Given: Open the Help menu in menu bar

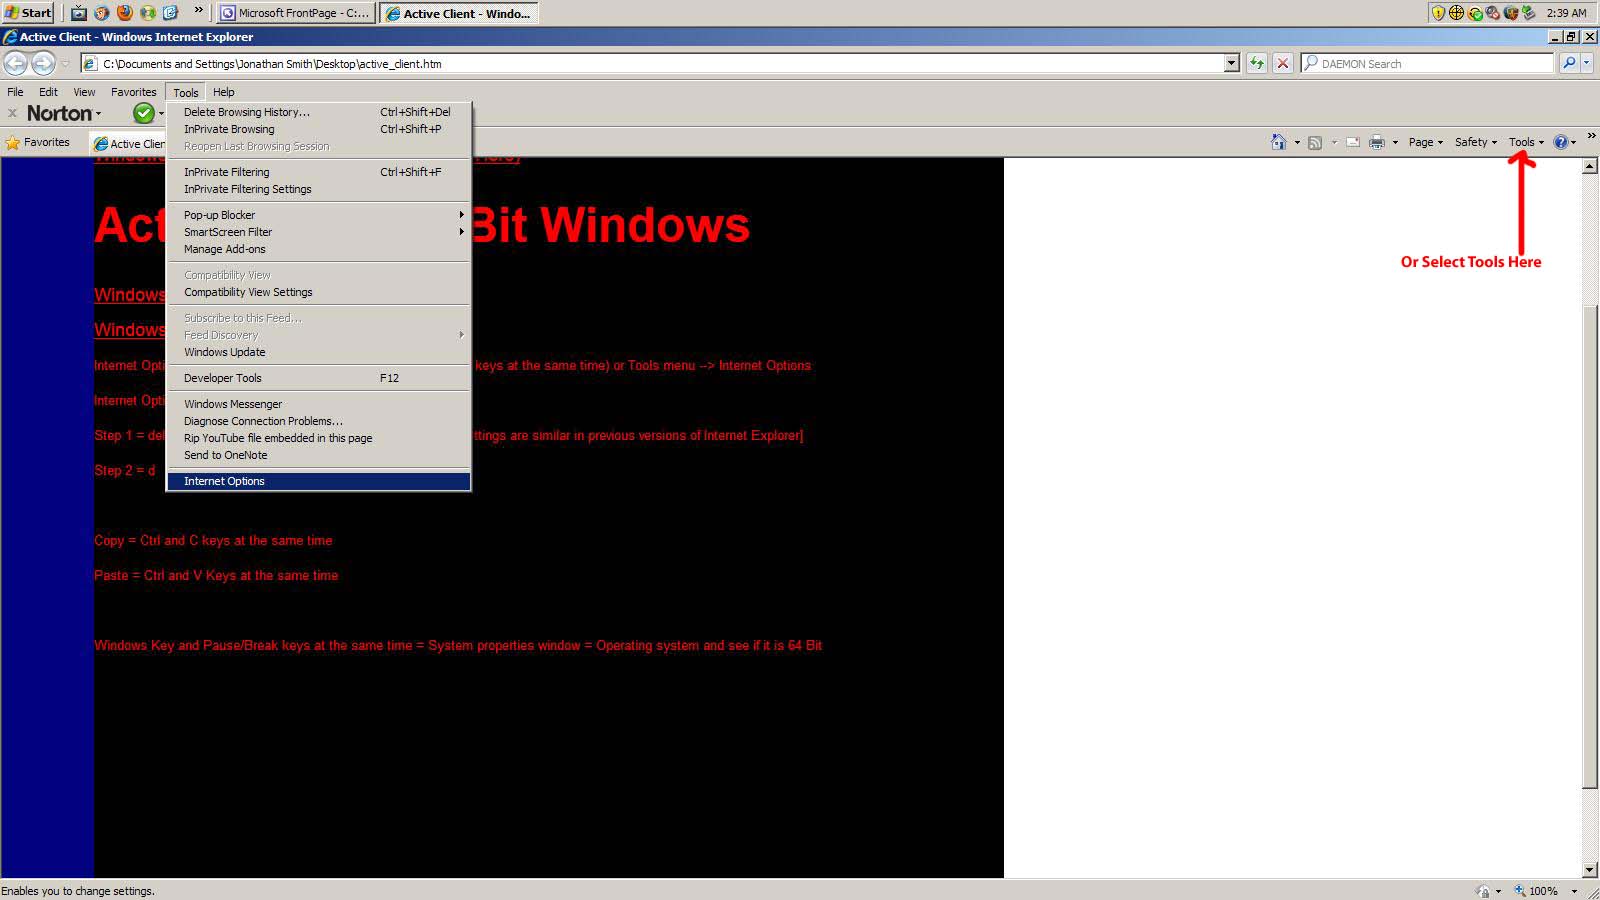Looking at the screenshot, I should [x=223, y=92].
